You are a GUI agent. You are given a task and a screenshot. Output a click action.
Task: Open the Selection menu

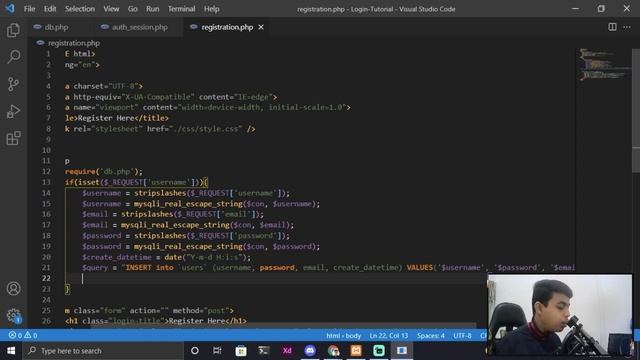tap(80, 9)
